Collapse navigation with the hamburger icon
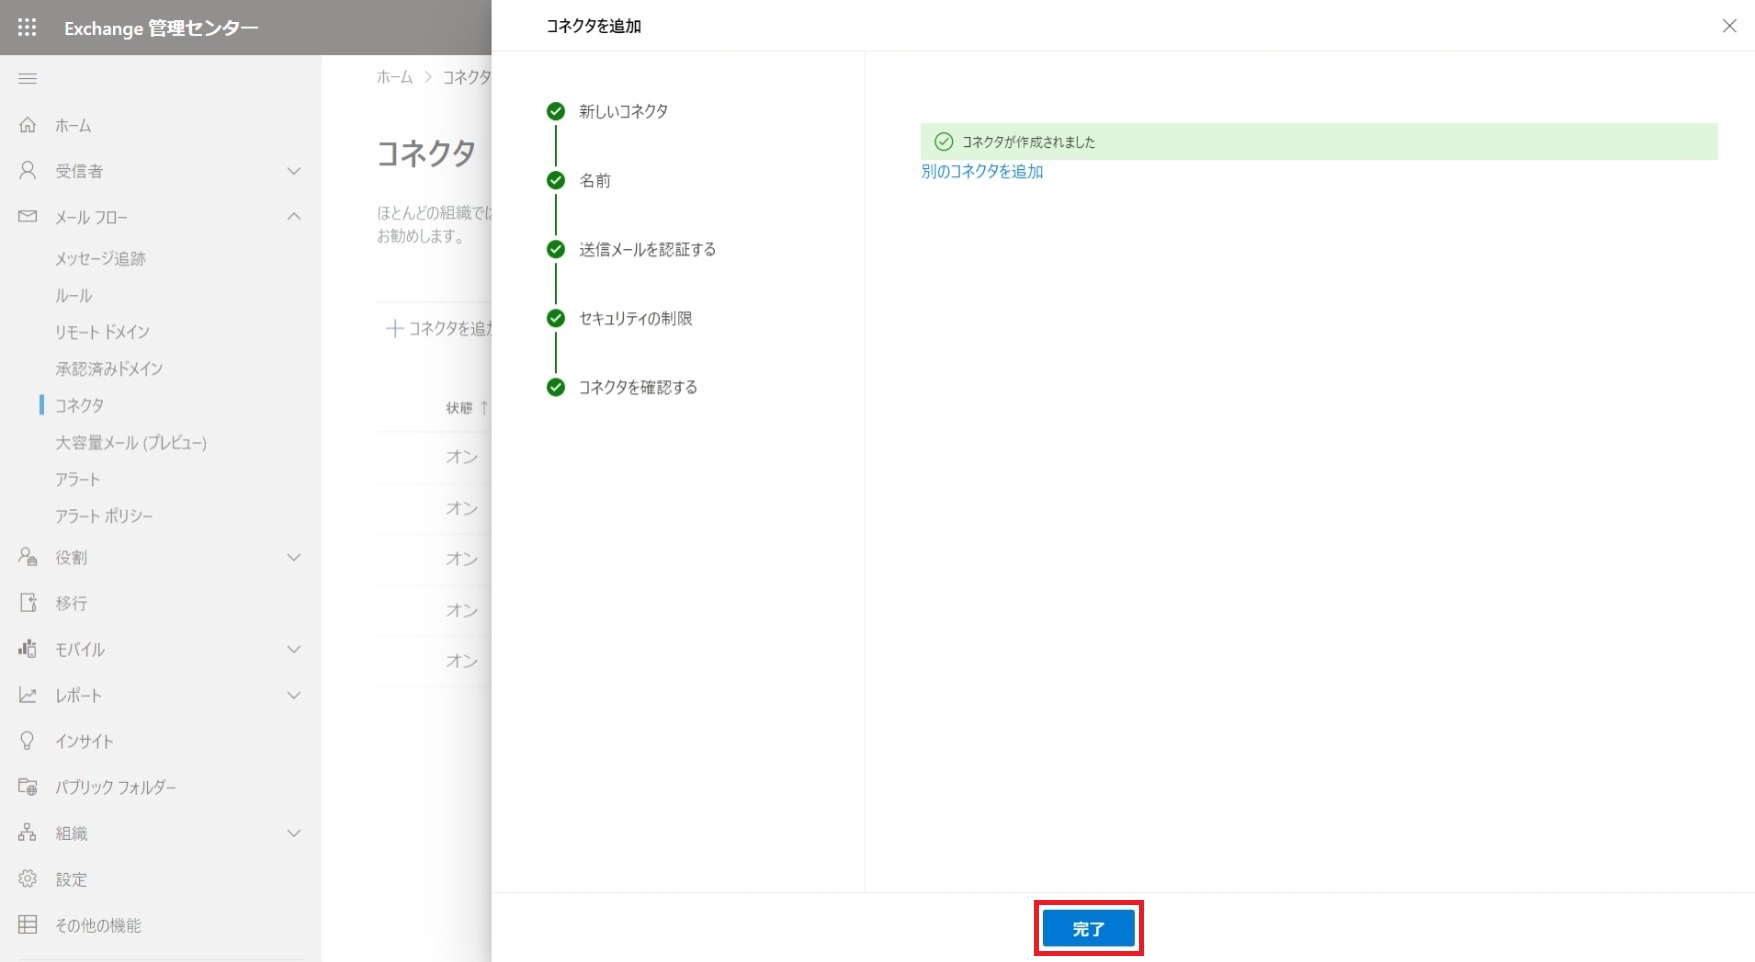This screenshot has width=1755, height=962. tap(28, 78)
